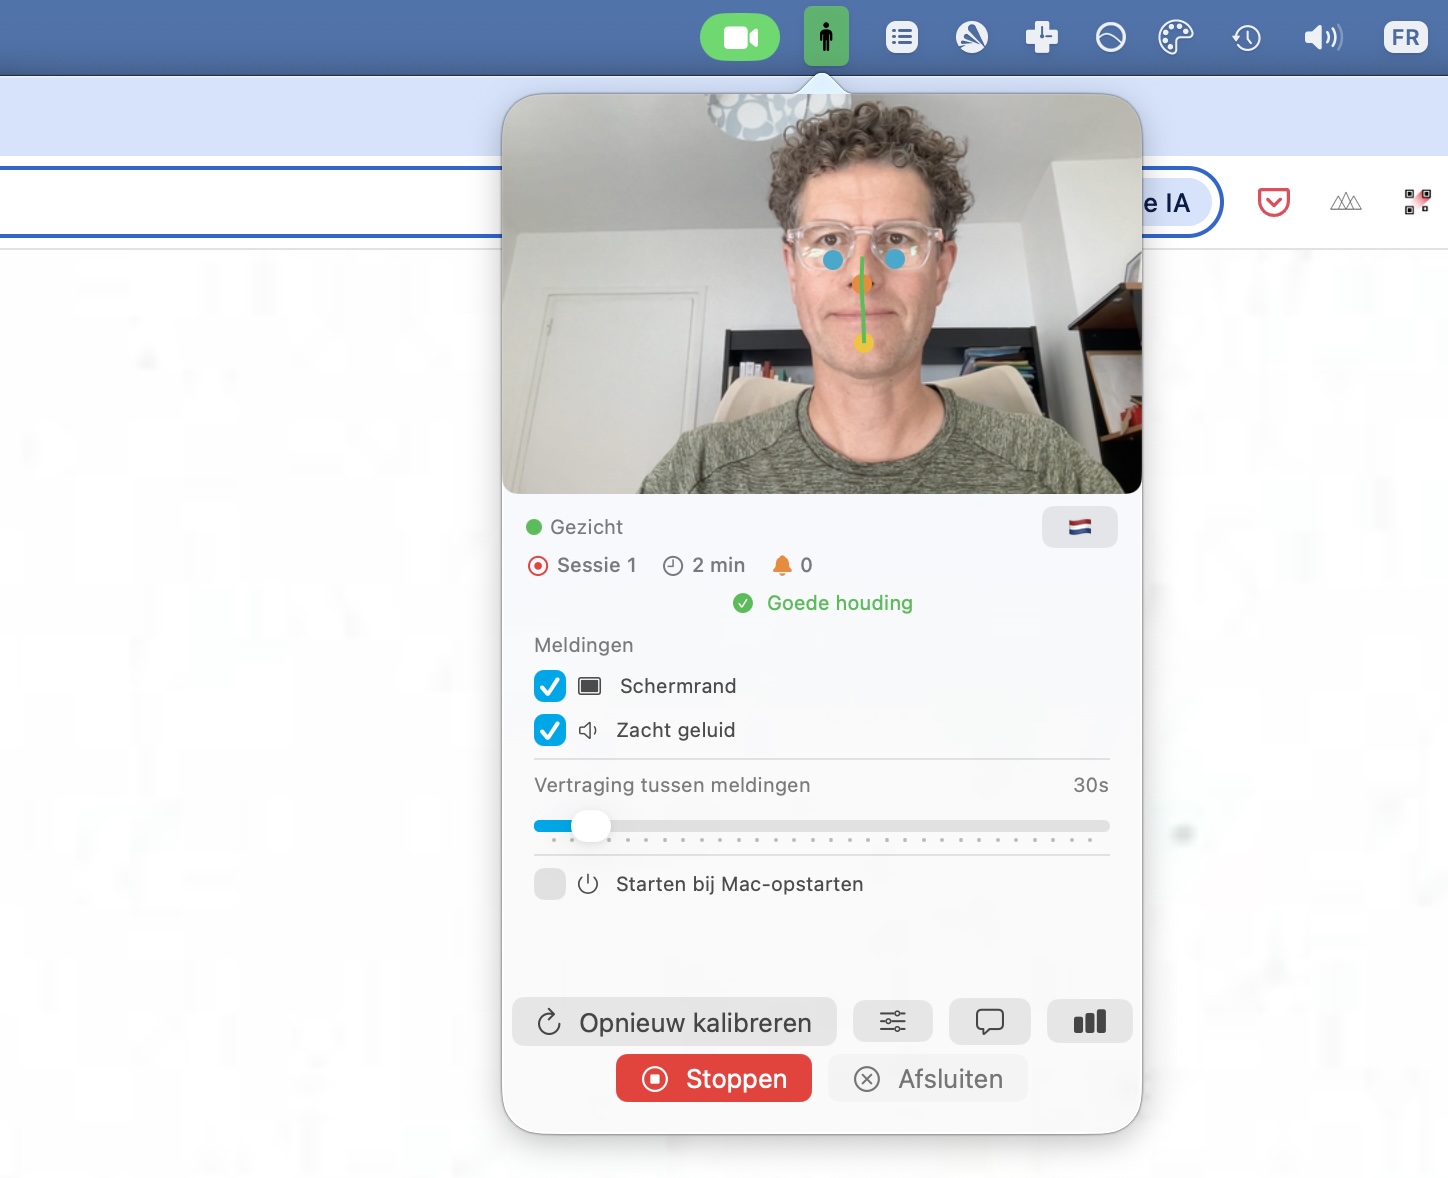Image resolution: width=1448 pixels, height=1178 pixels.
Task: Click the 2 min session timer
Action: point(704,565)
